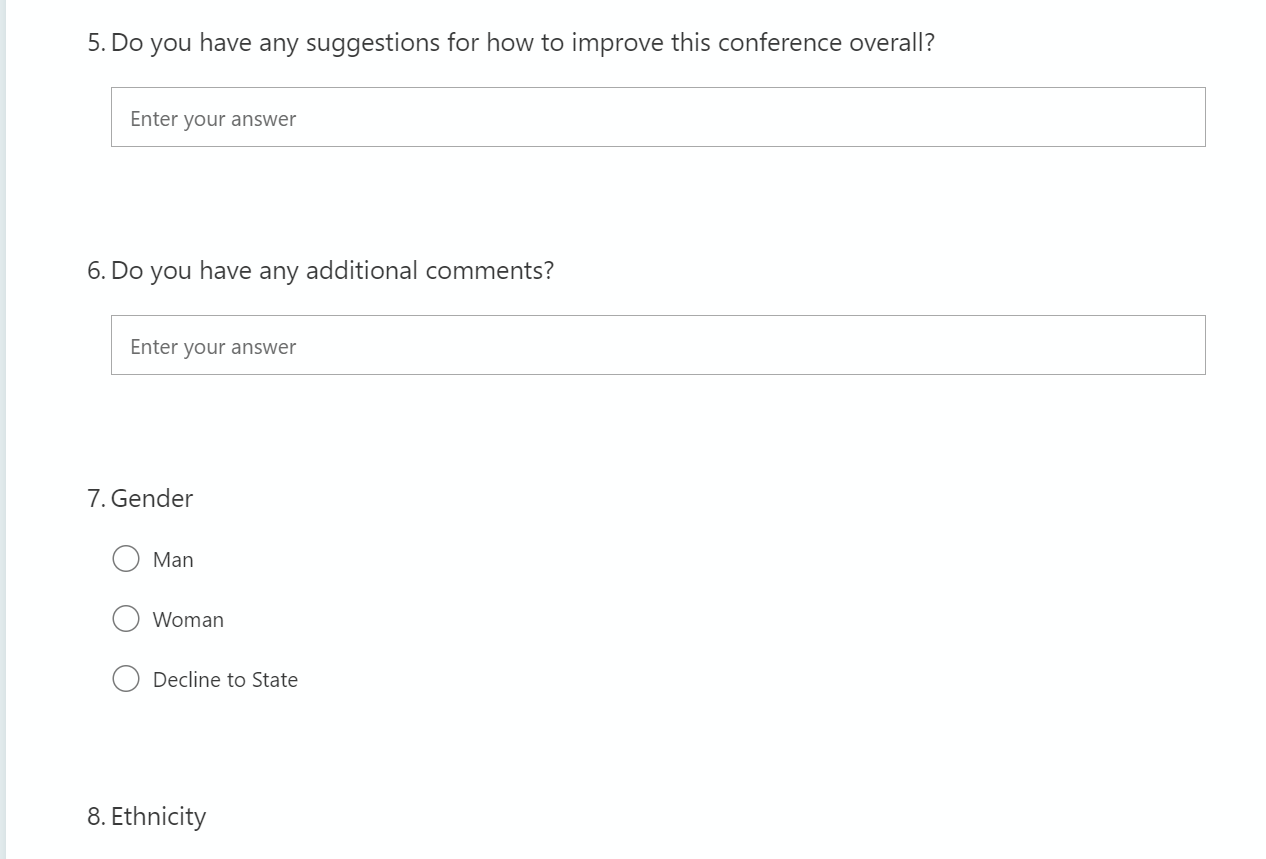
Task: Click the question number 5 label
Action: pyautogui.click(x=96, y=43)
